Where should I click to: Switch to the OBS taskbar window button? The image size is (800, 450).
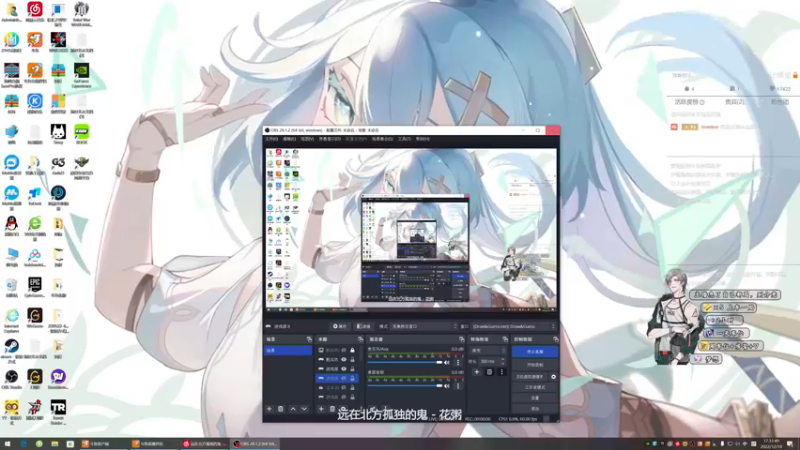pos(255,444)
